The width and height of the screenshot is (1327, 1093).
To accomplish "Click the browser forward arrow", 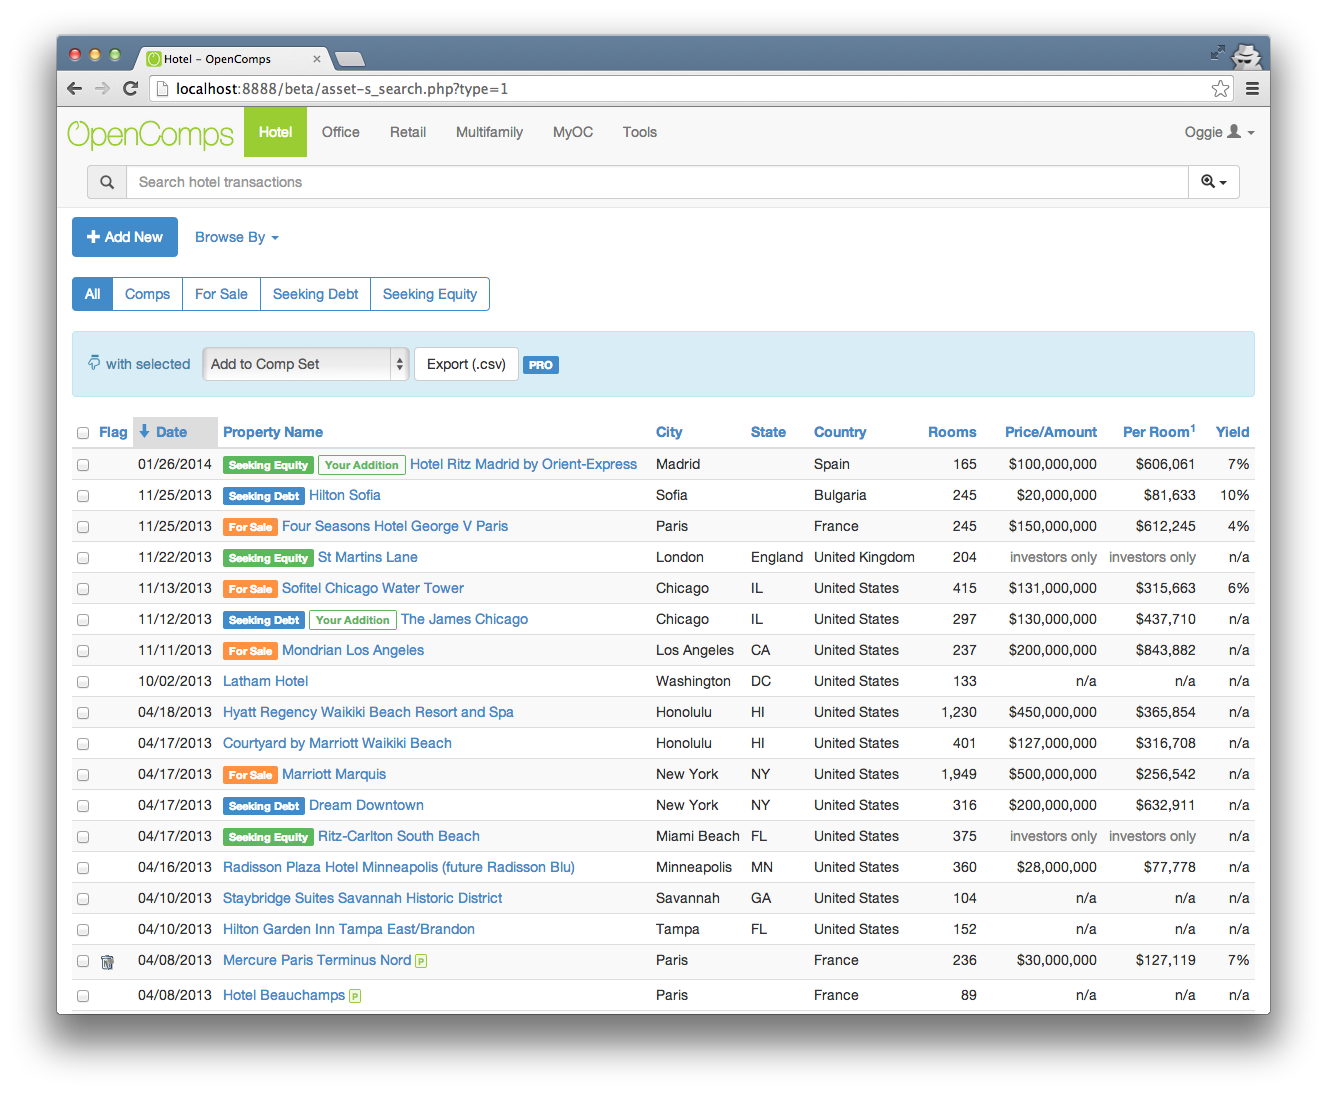I will (x=102, y=88).
